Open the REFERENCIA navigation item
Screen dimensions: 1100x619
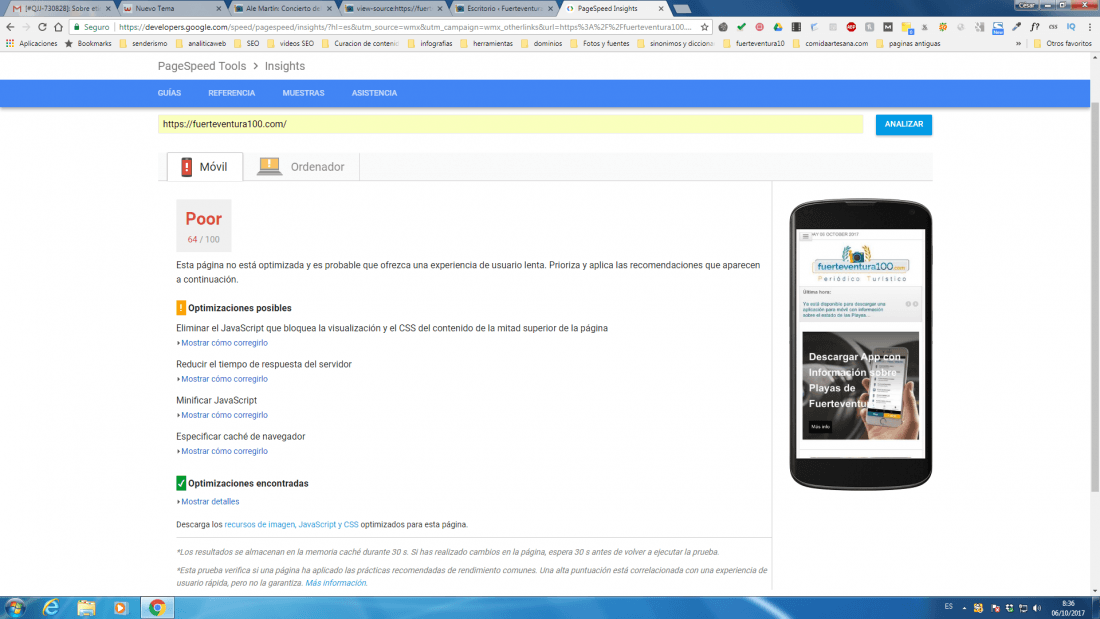[x=232, y=93]
